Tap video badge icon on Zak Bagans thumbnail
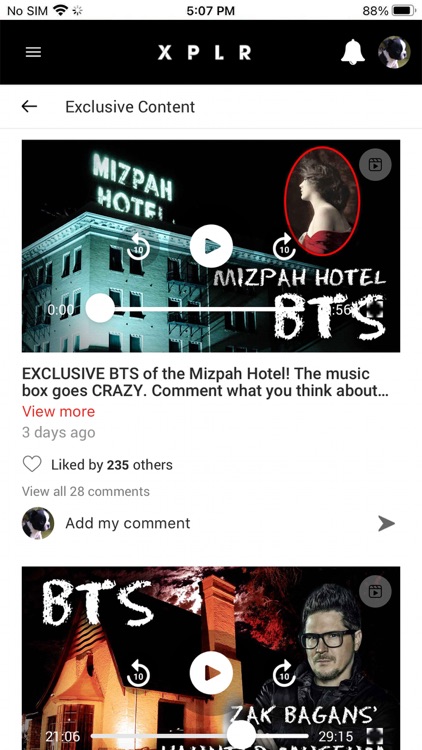 point(375,592)
